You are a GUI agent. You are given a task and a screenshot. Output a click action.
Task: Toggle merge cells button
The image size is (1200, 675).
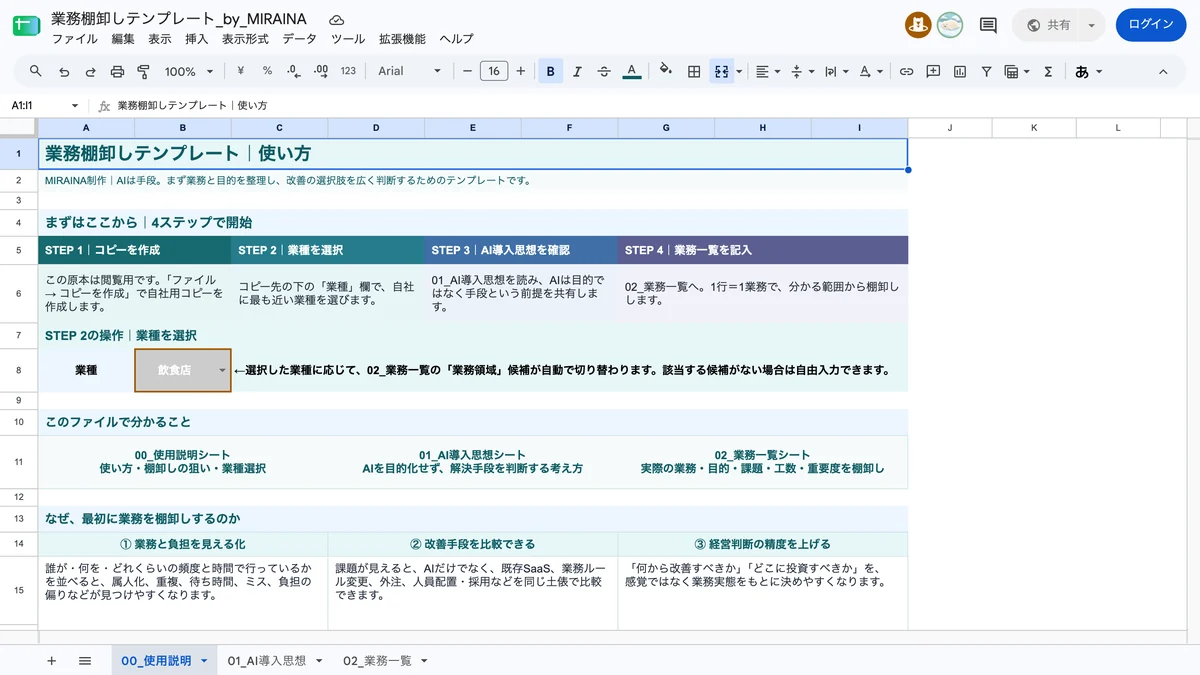tap(721, 71)
